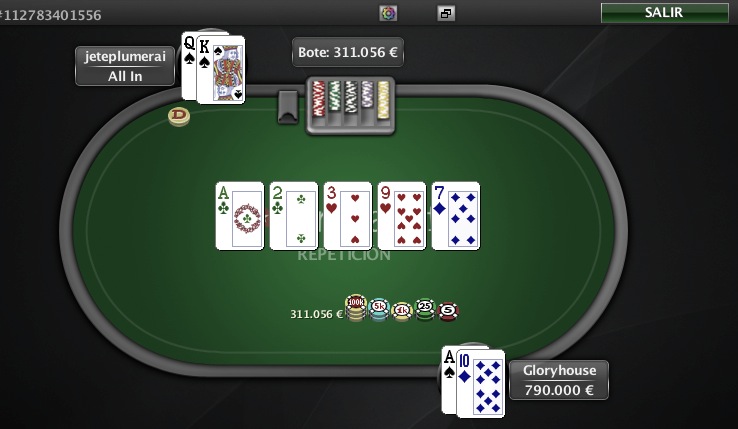Click the chip tray rack
Screen dimensions: 738x429
351,105
